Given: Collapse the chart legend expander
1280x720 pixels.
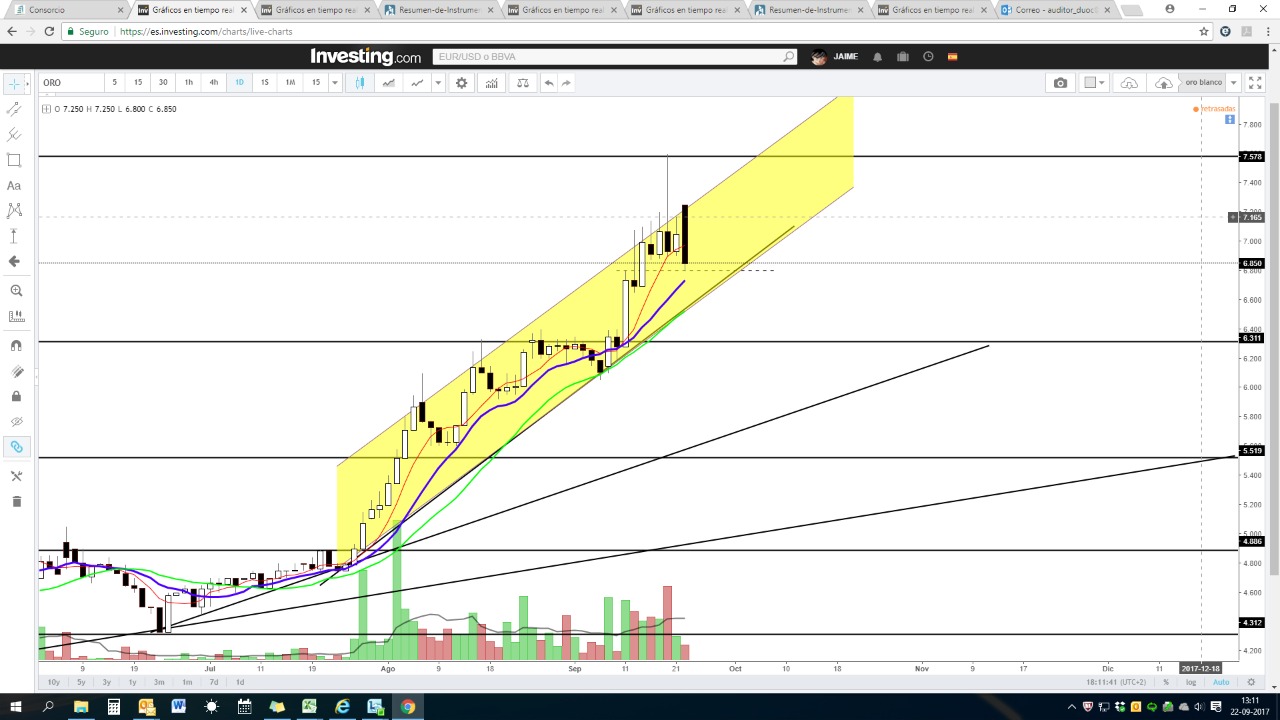Looking at the screenshot, I should click(46, 109).
